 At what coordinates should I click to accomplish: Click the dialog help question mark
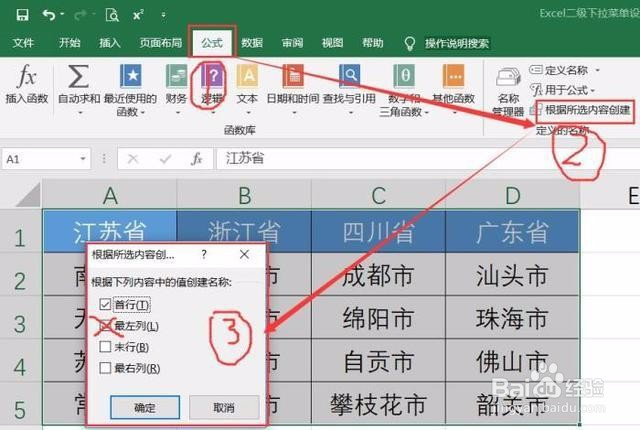204,255
